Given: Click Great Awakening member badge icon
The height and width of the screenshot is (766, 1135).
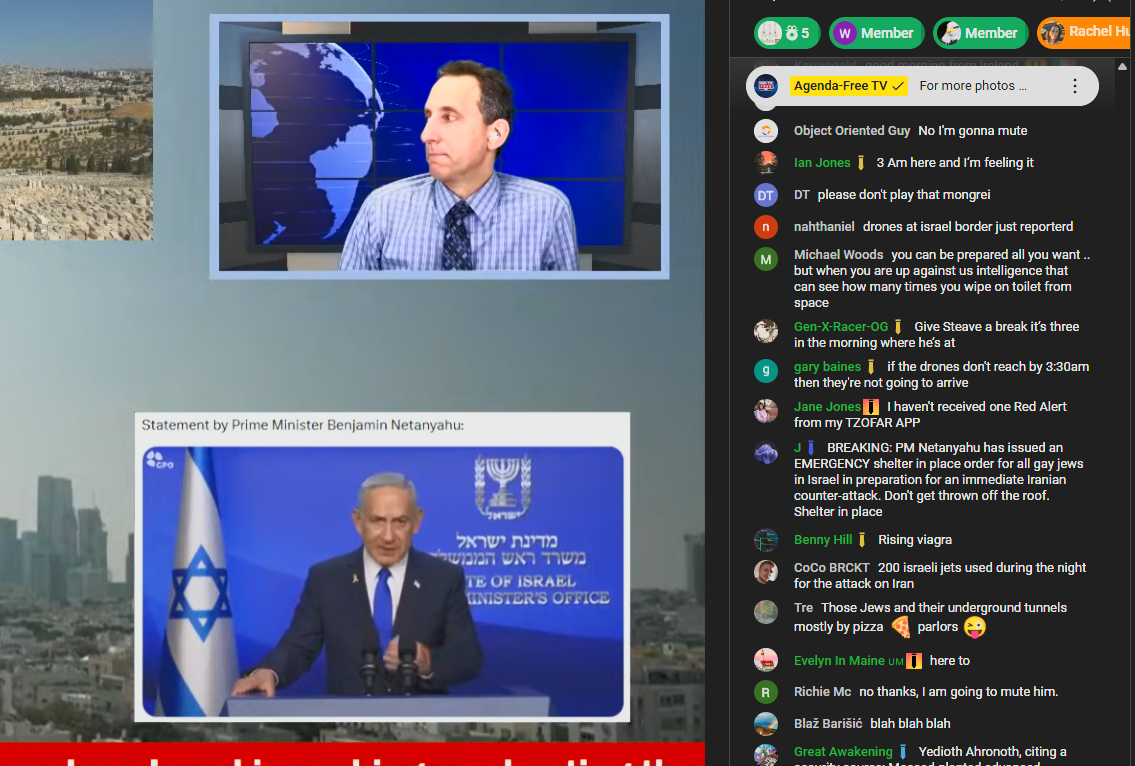Looking at the screenshot, I should [x=903, y=752].
